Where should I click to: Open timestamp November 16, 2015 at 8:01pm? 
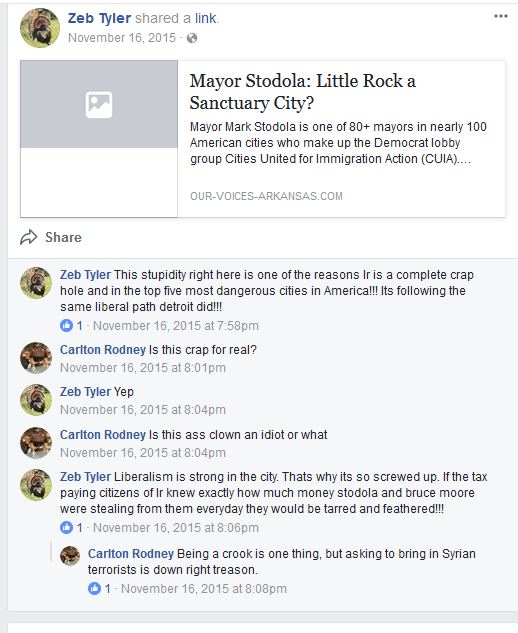[x=143, y=368]
